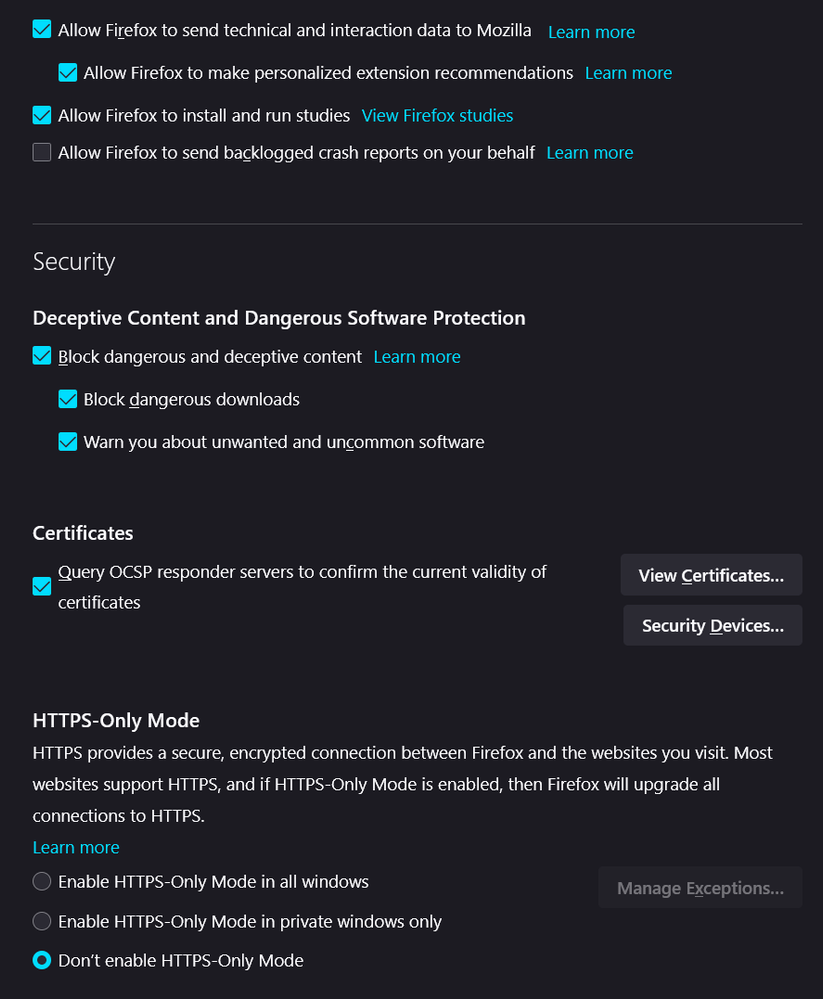This screenshot has height=999, width=823.
Task: Toggle Block dangerous downloads checkbox
Action: [x=67, y=399]
